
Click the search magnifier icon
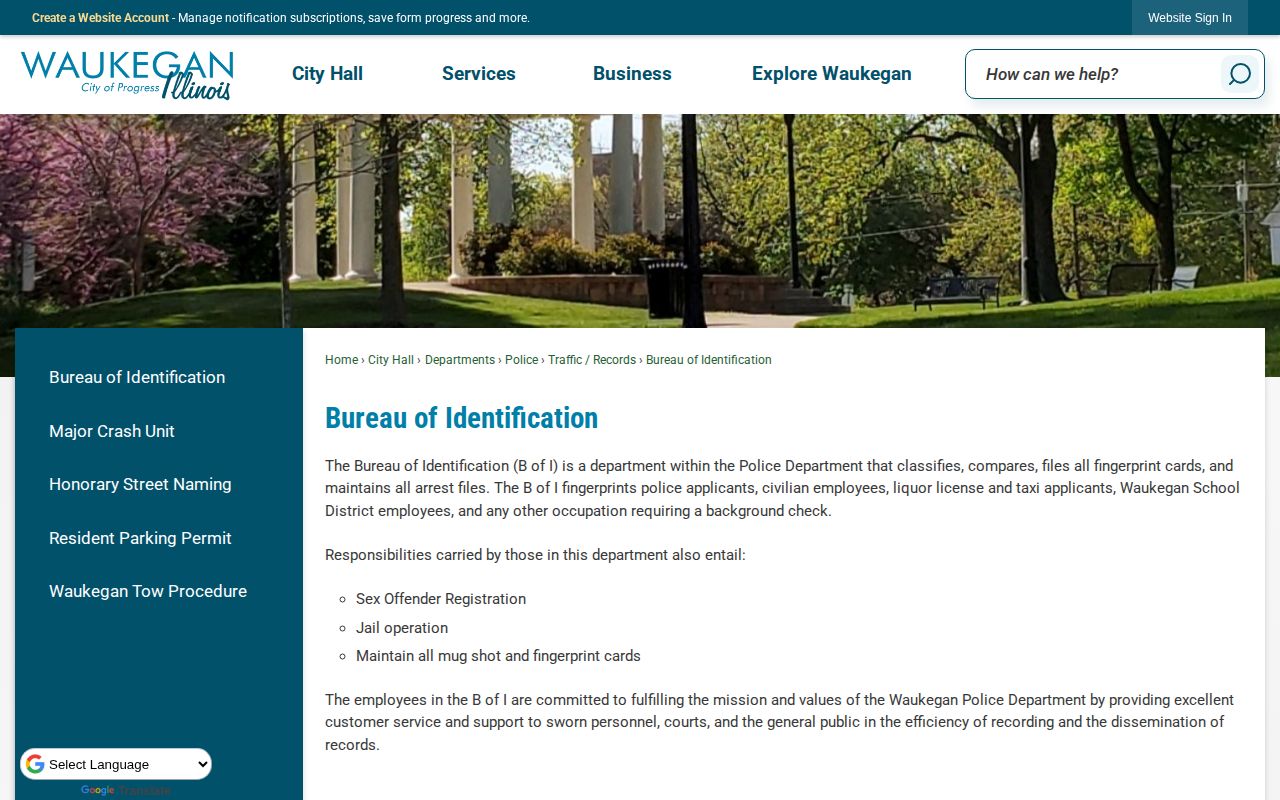(x=1239, y=74)
